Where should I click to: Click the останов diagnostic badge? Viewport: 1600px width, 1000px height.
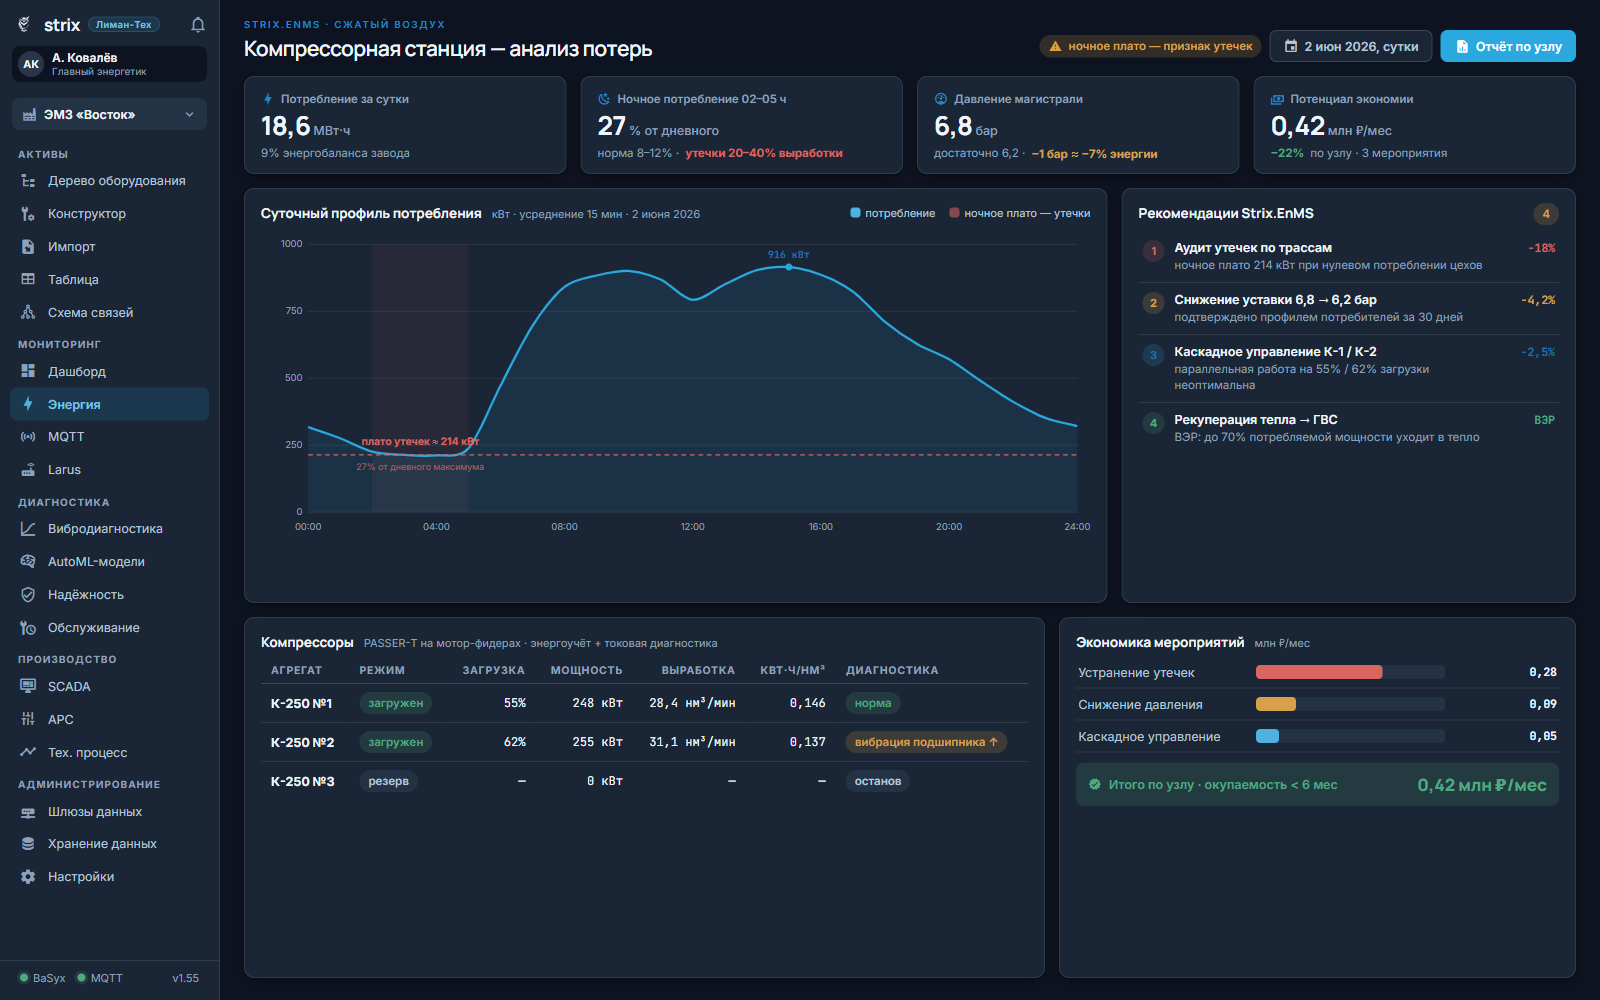(x=878, y=781)
